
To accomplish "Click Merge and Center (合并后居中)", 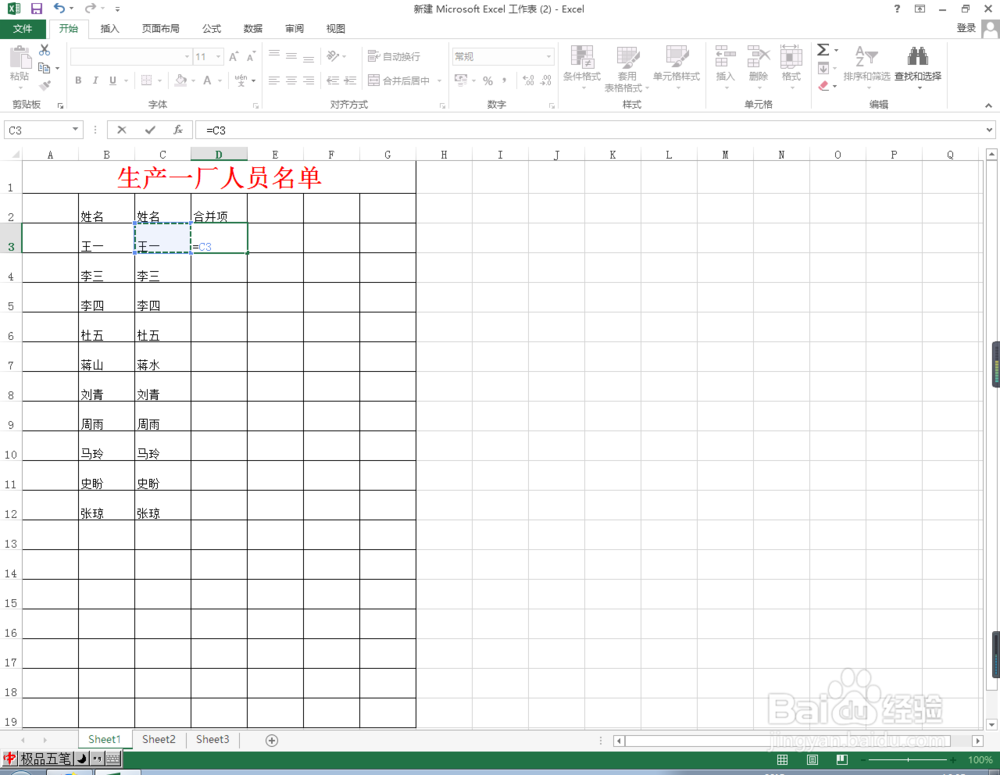I will (399, 80).
